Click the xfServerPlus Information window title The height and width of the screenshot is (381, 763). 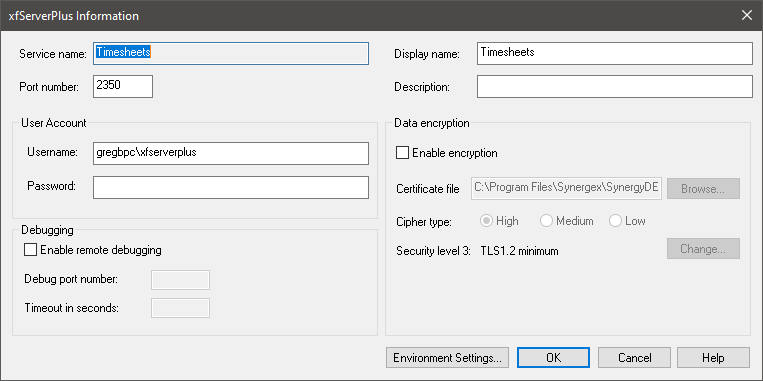pyautogui.click(x=74, y=16)
